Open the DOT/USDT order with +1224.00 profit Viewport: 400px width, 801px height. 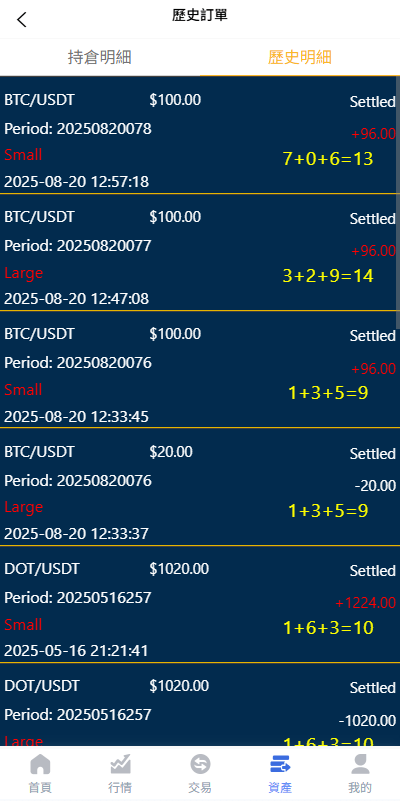[x=200, y=604]
